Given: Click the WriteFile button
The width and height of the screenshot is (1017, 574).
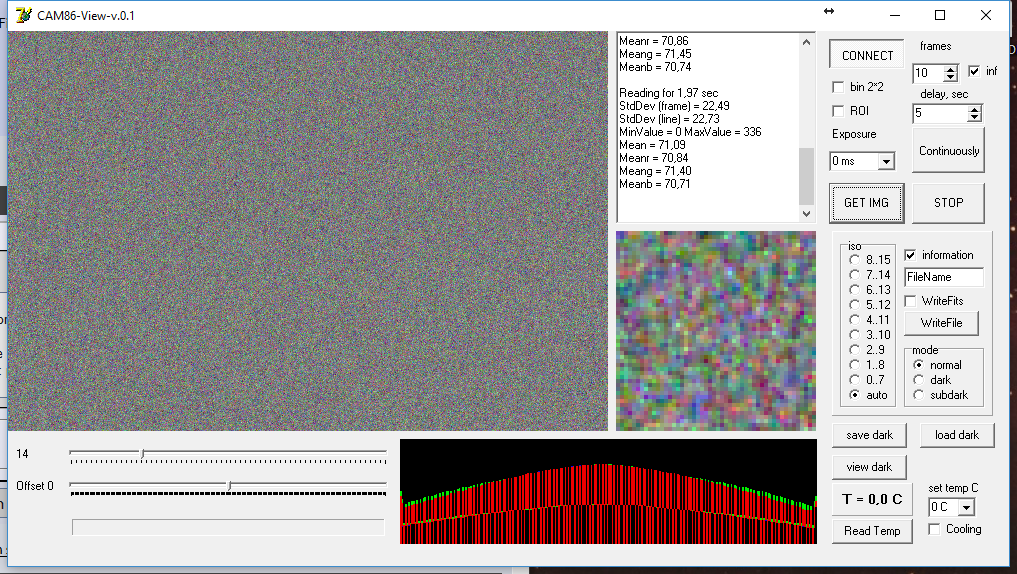Looking at the screenshot, I should 941,323.
